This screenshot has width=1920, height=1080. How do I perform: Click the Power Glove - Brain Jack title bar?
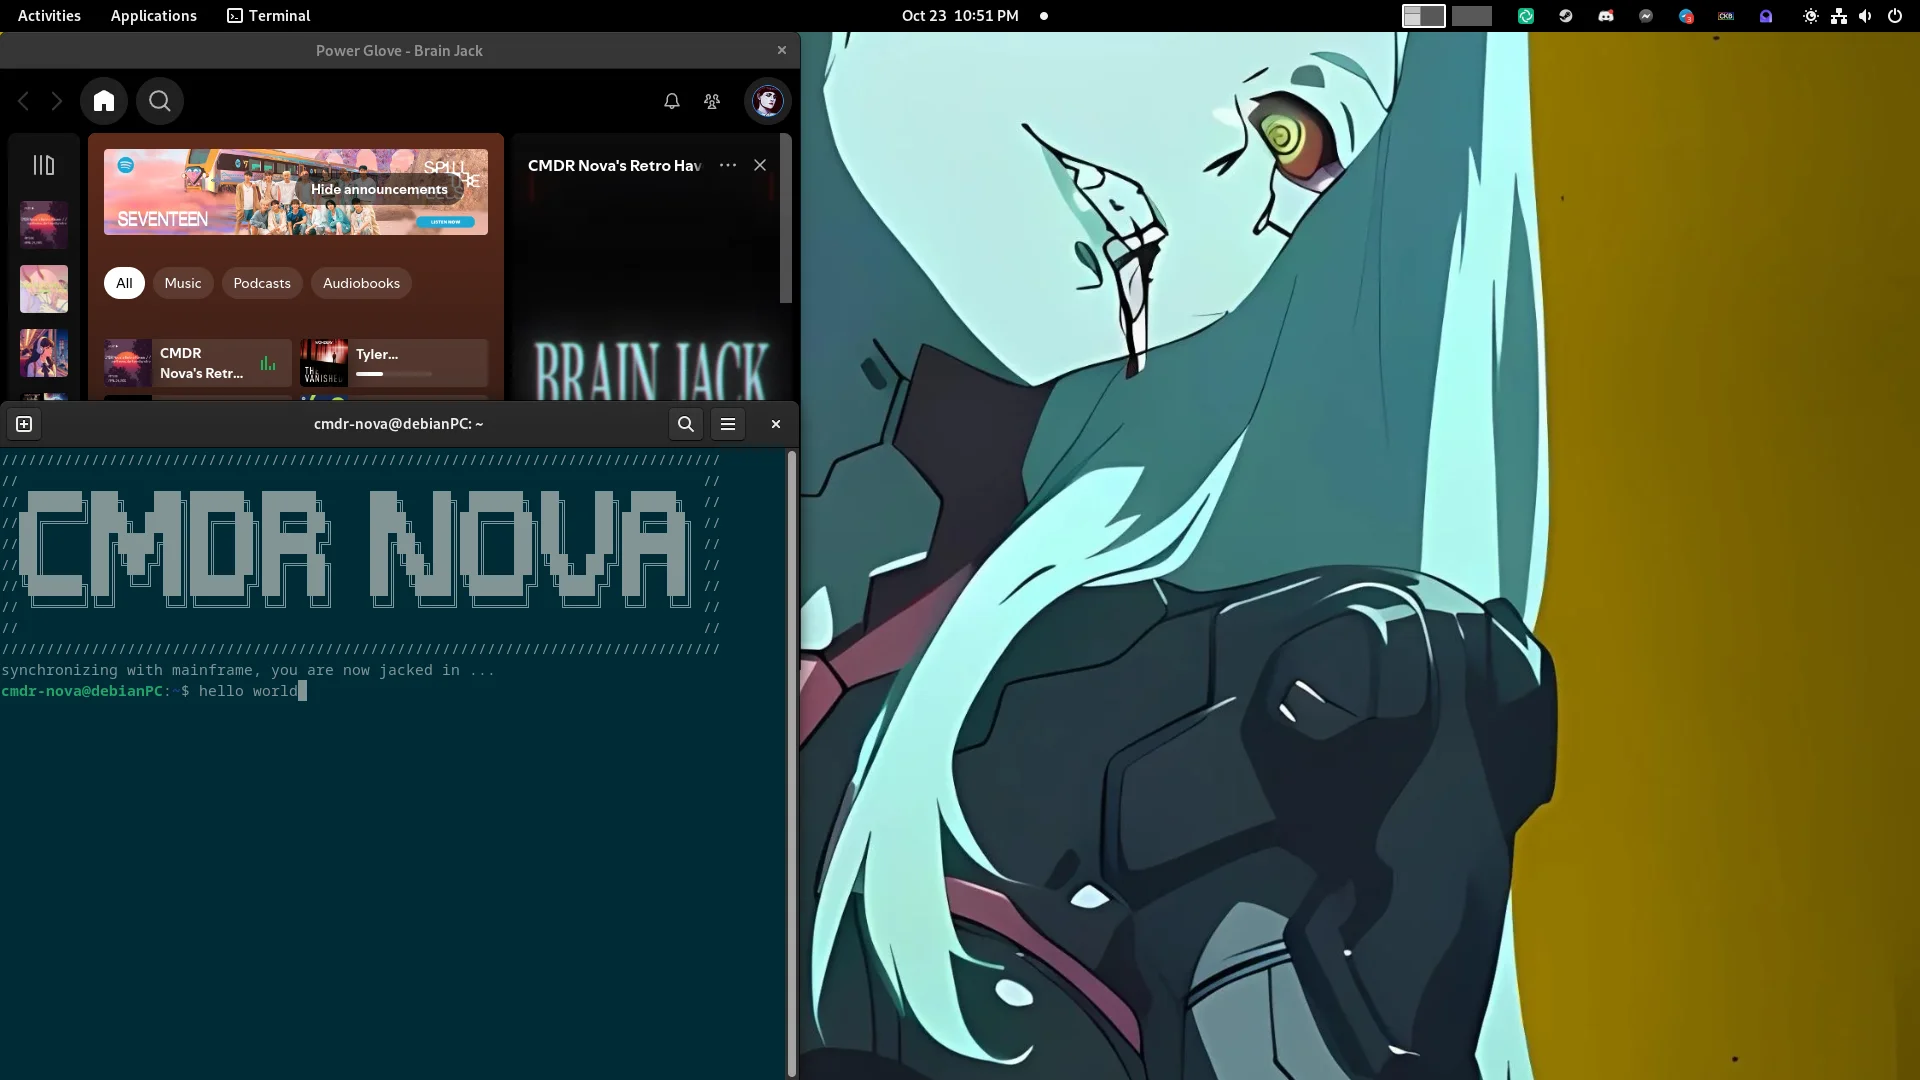(399, 51)
